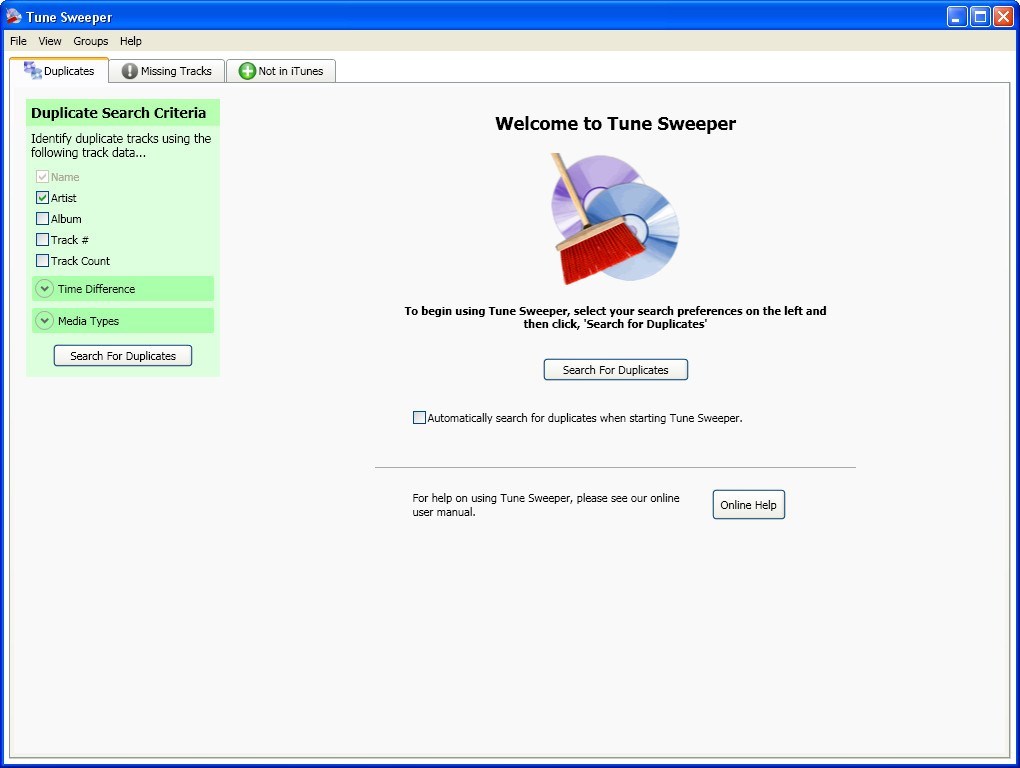Click the green plus Not in iTunes icon
The width and height of the screenshot is (1020, 768).
pyautogui.click(x=247, y=71)
